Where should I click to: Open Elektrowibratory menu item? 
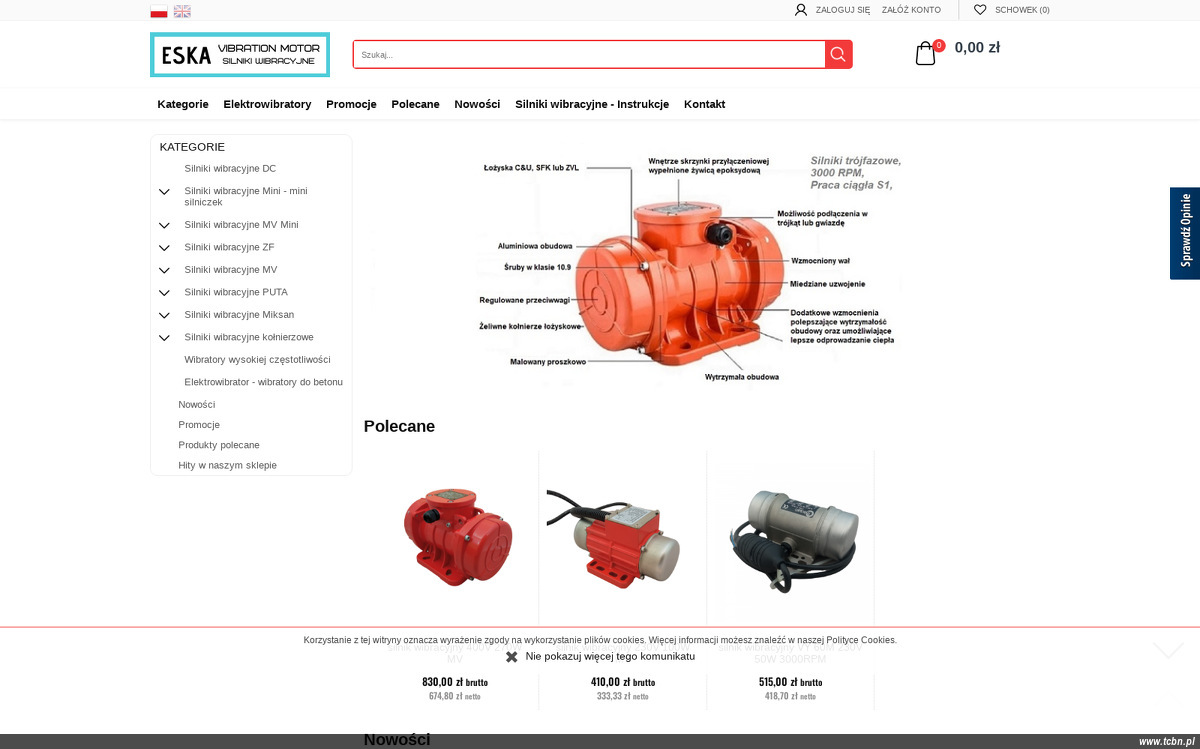click(x=267, y=104)
